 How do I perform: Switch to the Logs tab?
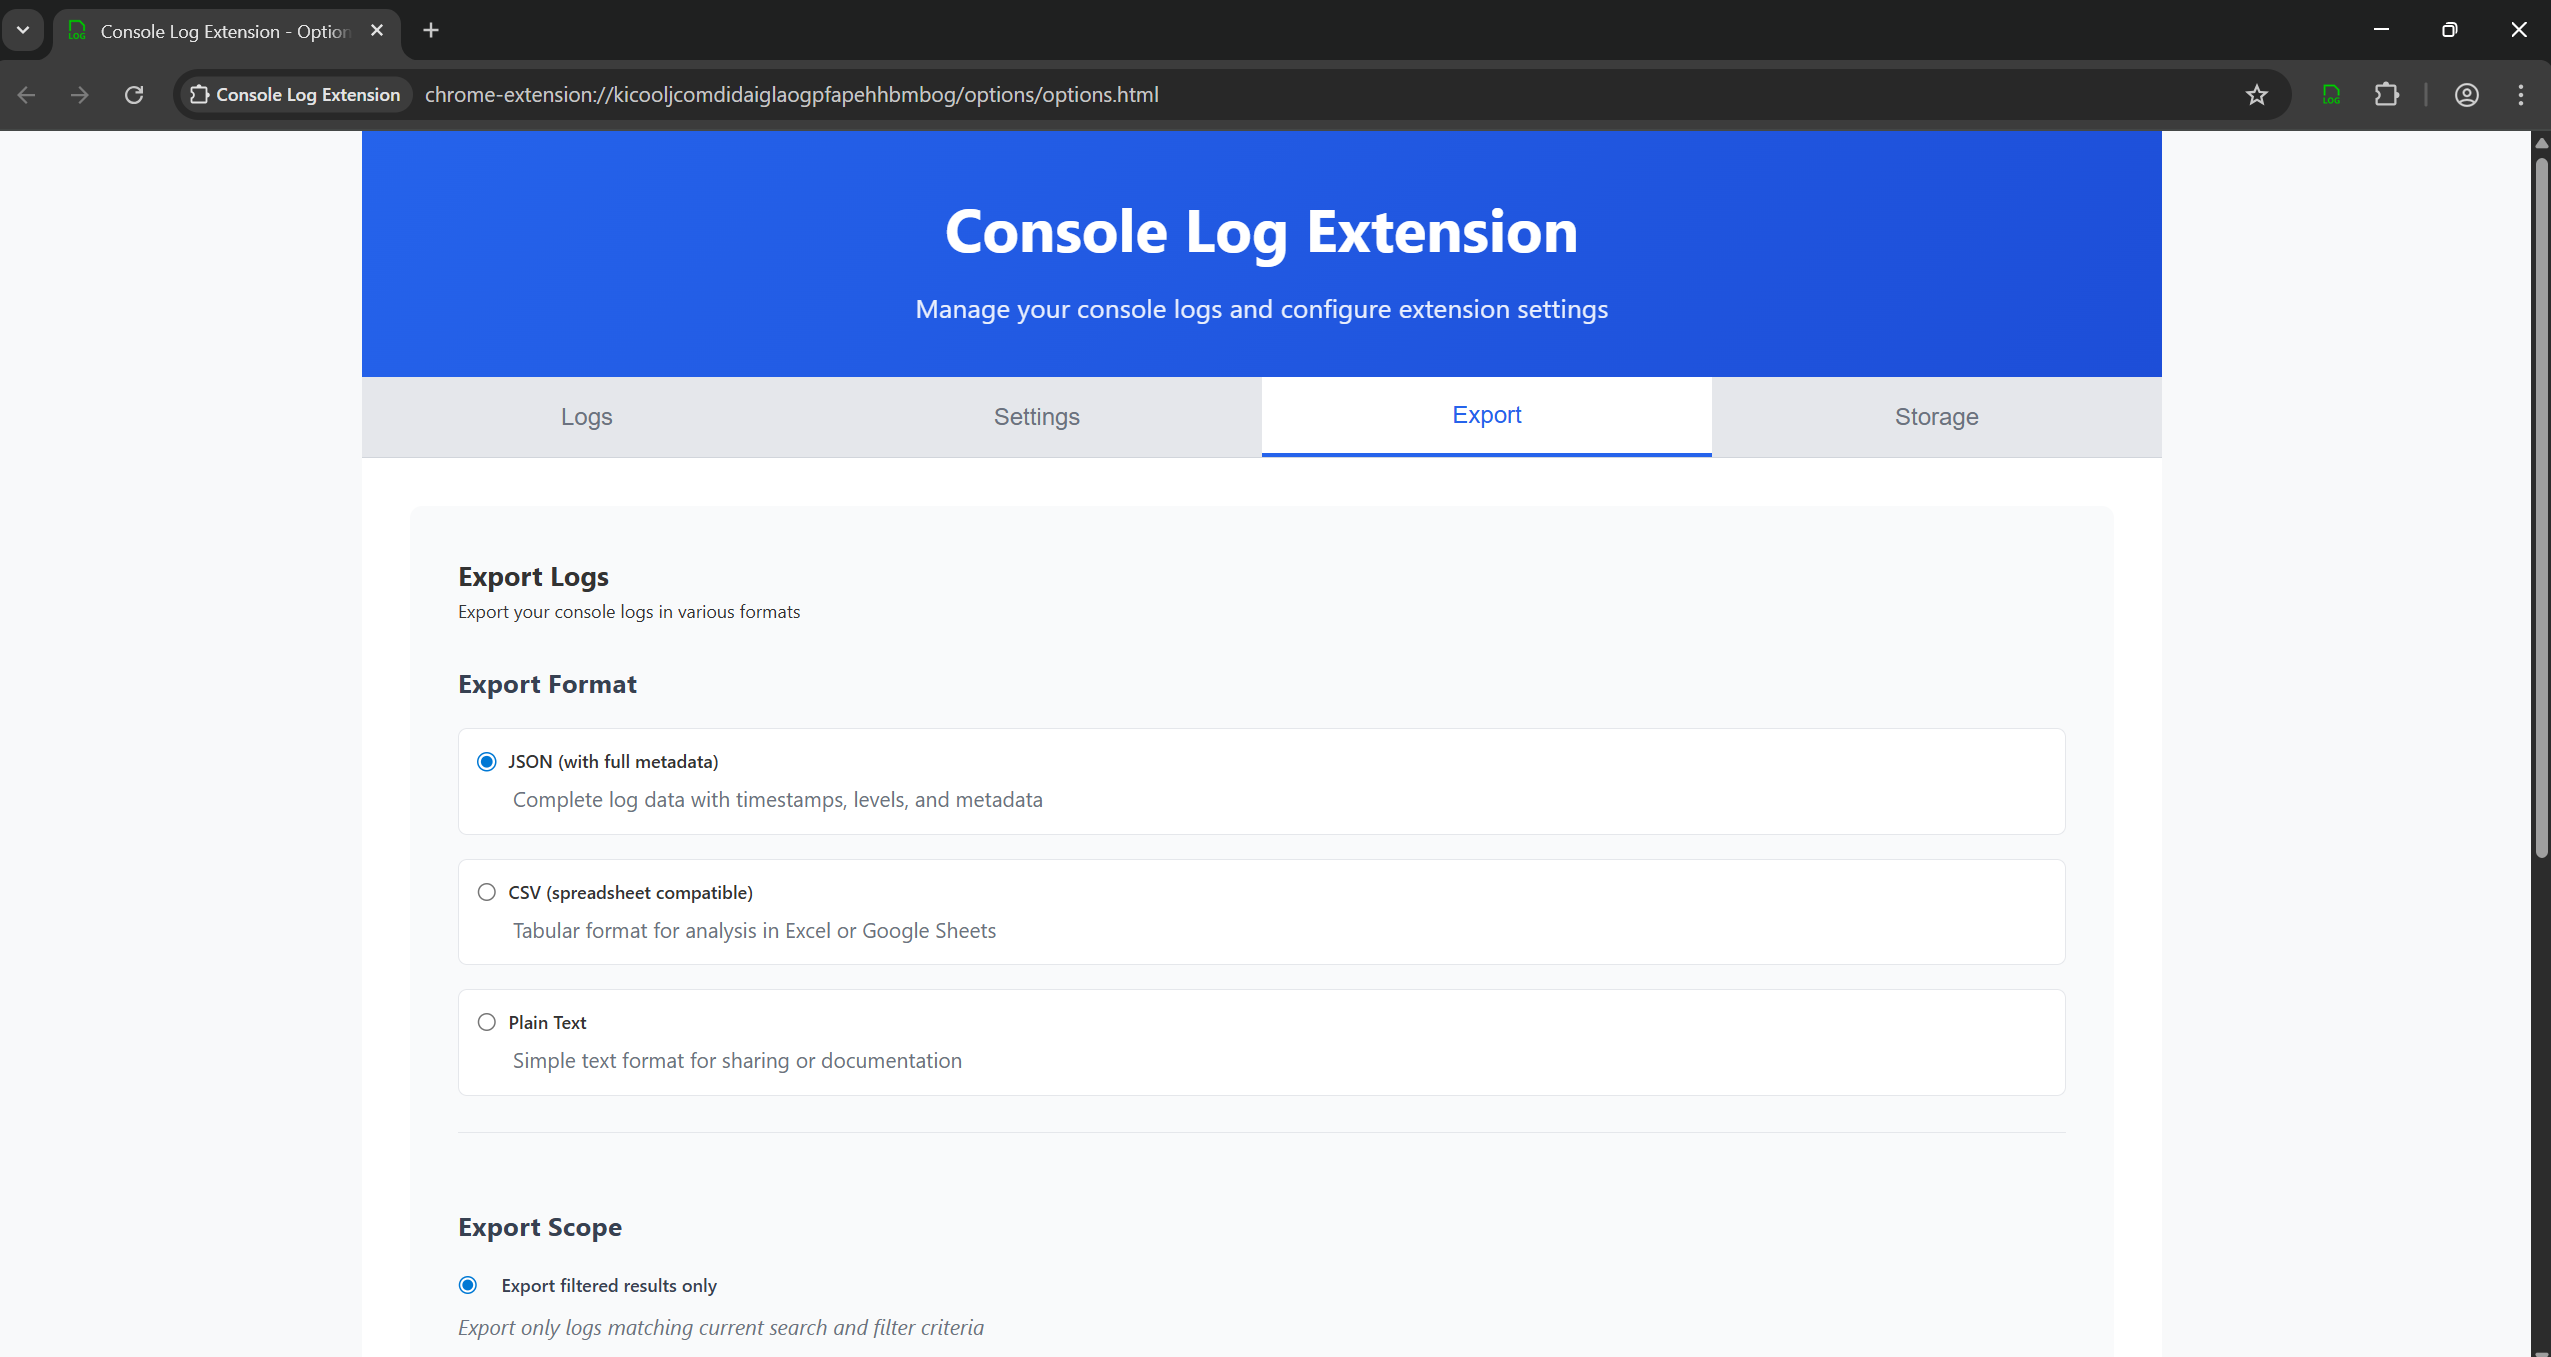tap(586, 417)
